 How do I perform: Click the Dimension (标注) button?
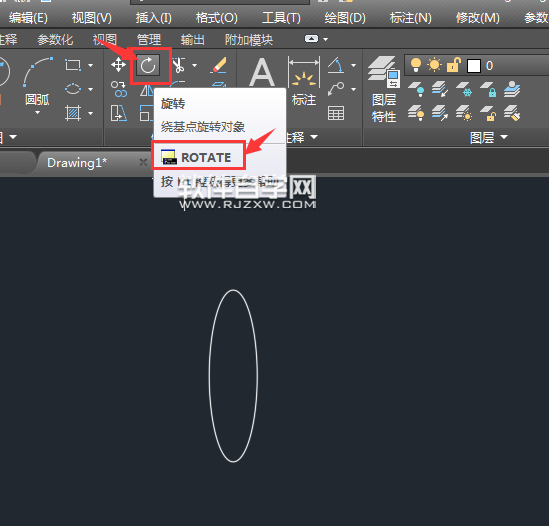tap(304, 81)
